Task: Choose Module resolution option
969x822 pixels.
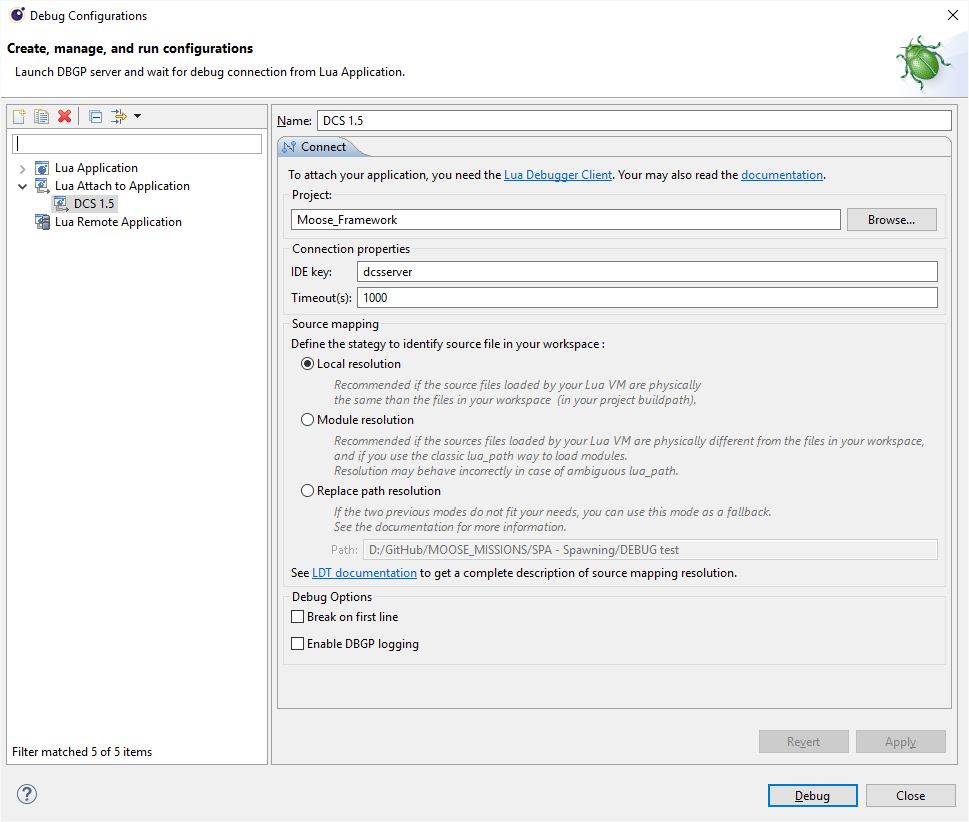Action: coord(307,420)
